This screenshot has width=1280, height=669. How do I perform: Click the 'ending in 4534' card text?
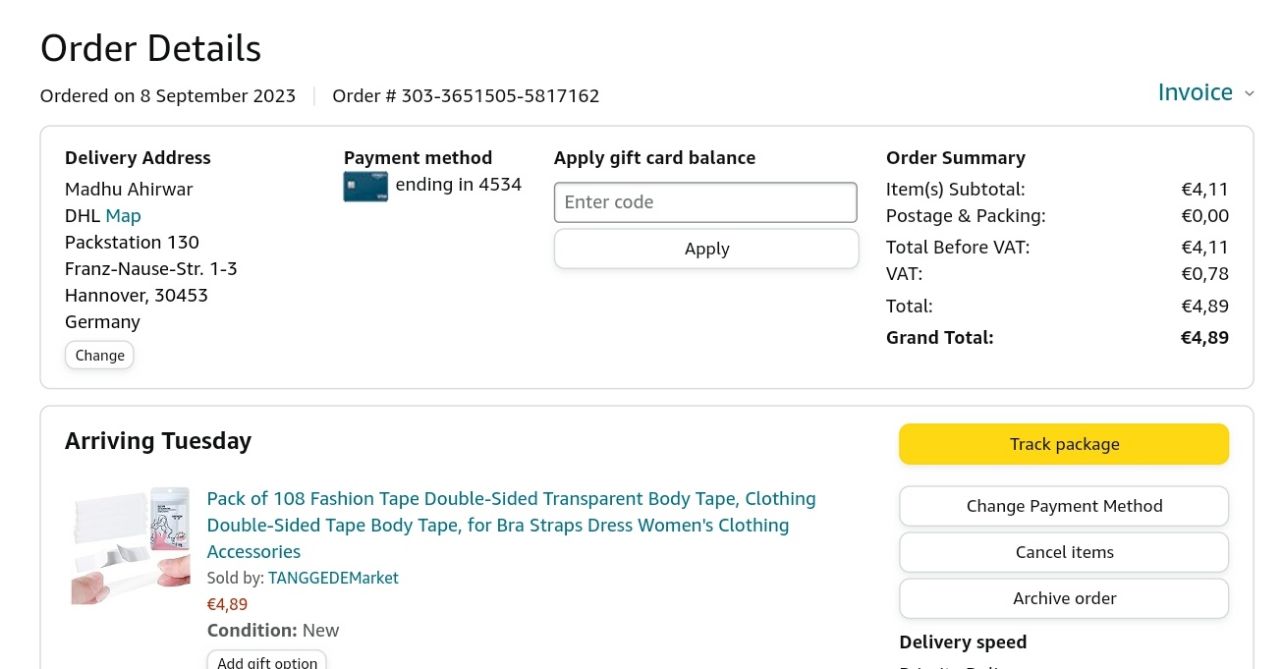(458, 185)
